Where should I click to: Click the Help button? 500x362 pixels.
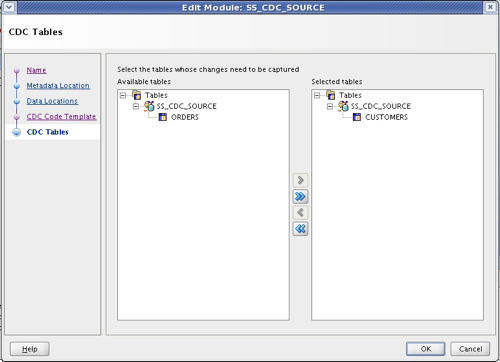[30, 349]
